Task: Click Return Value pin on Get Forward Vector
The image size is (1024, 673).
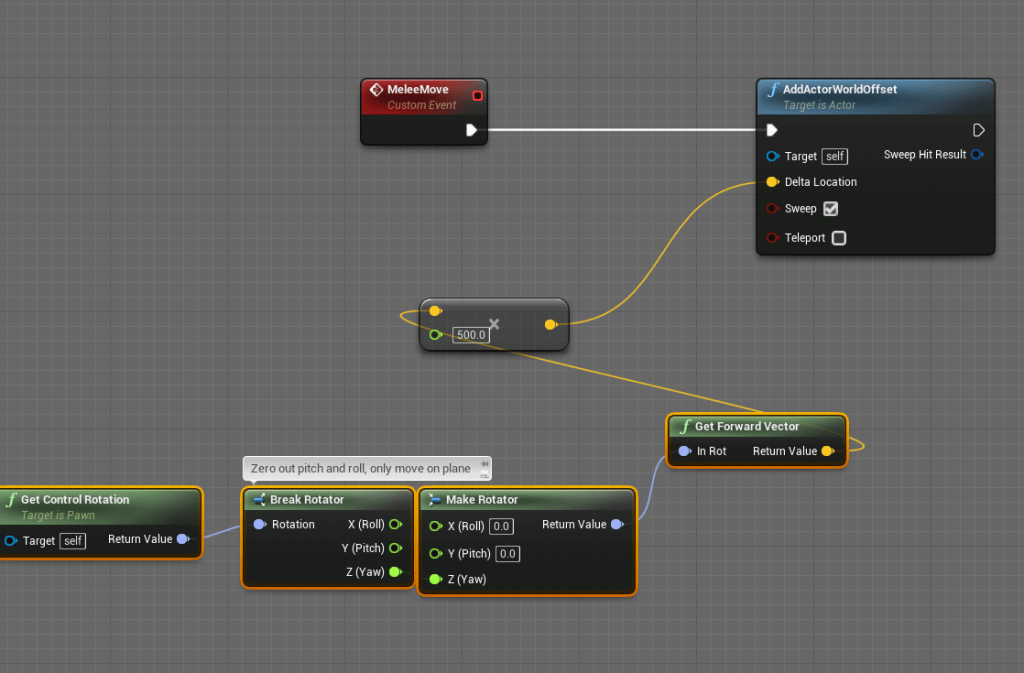Action: 827,452
